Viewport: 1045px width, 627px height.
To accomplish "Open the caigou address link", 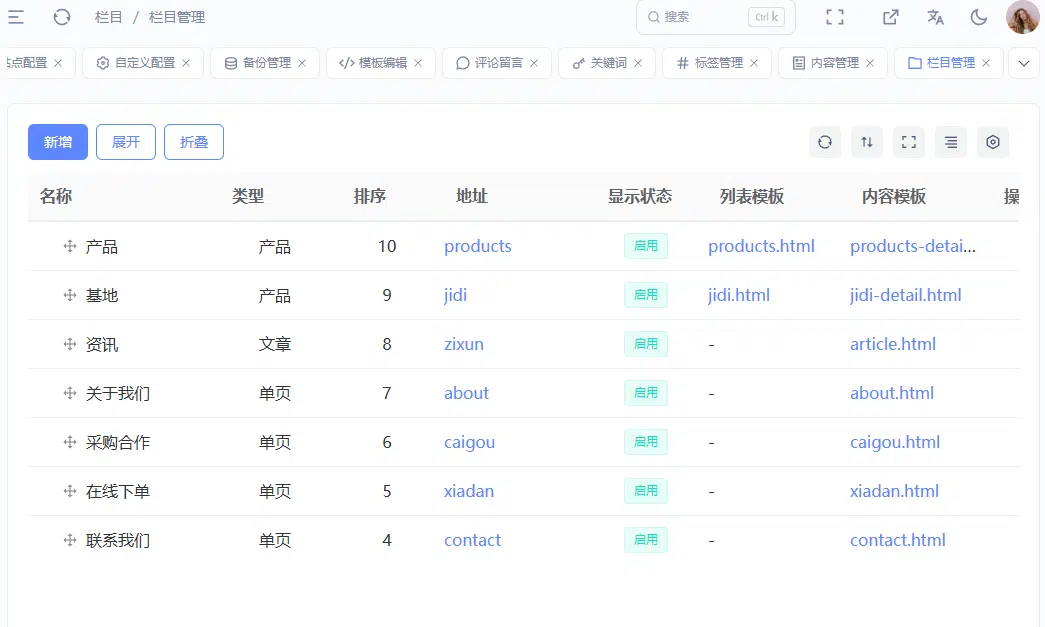I will pos(469,442).
